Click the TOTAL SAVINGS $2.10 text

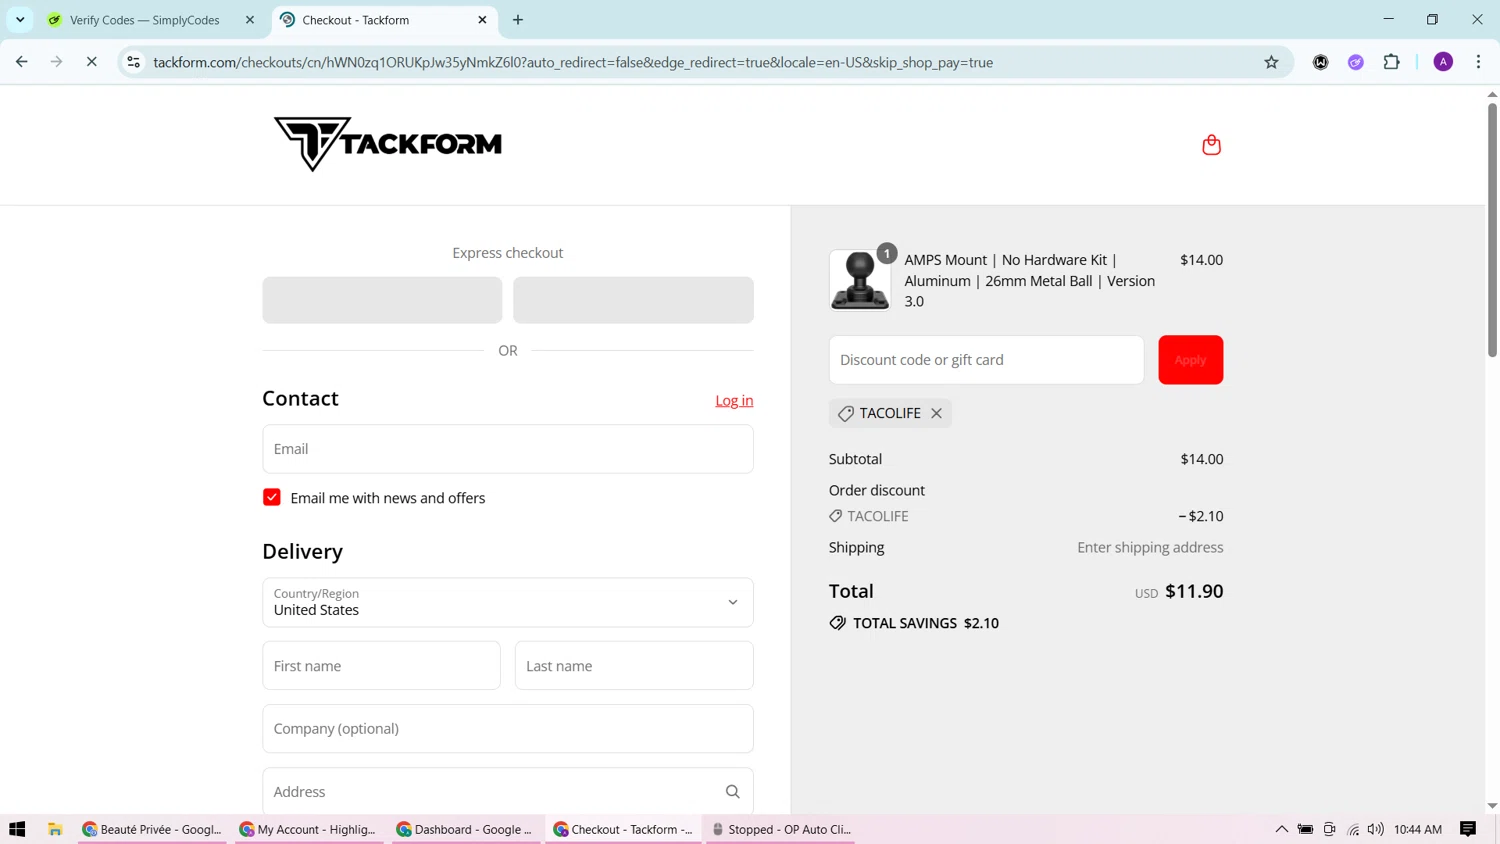pyautogui.click(x=926, y=623)
